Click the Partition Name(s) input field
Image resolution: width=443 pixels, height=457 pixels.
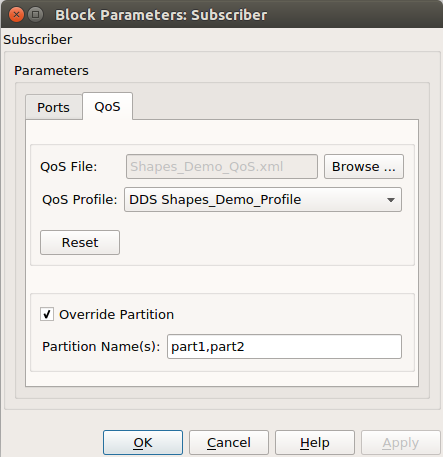(x=284, y=347)
